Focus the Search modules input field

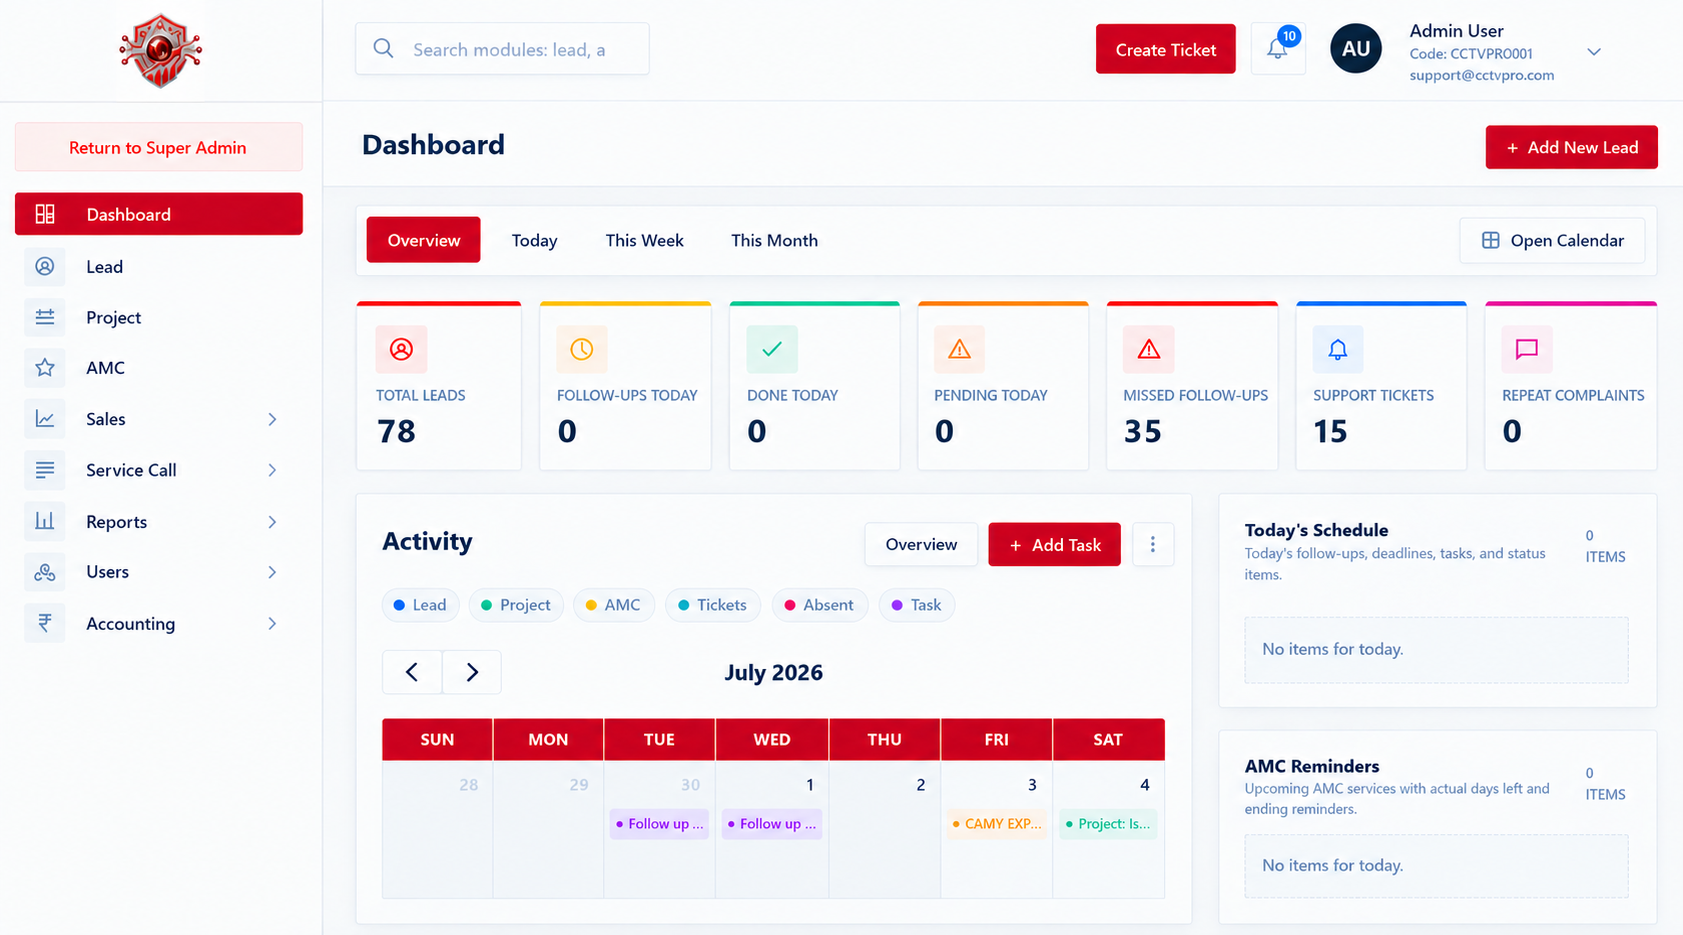502,49
